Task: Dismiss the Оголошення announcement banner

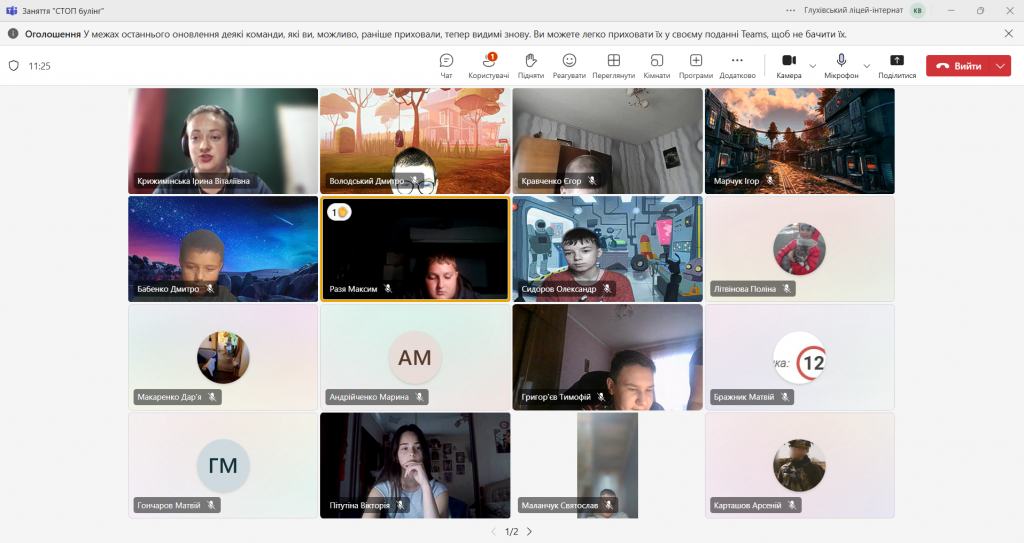Action: click(1008, 33)
